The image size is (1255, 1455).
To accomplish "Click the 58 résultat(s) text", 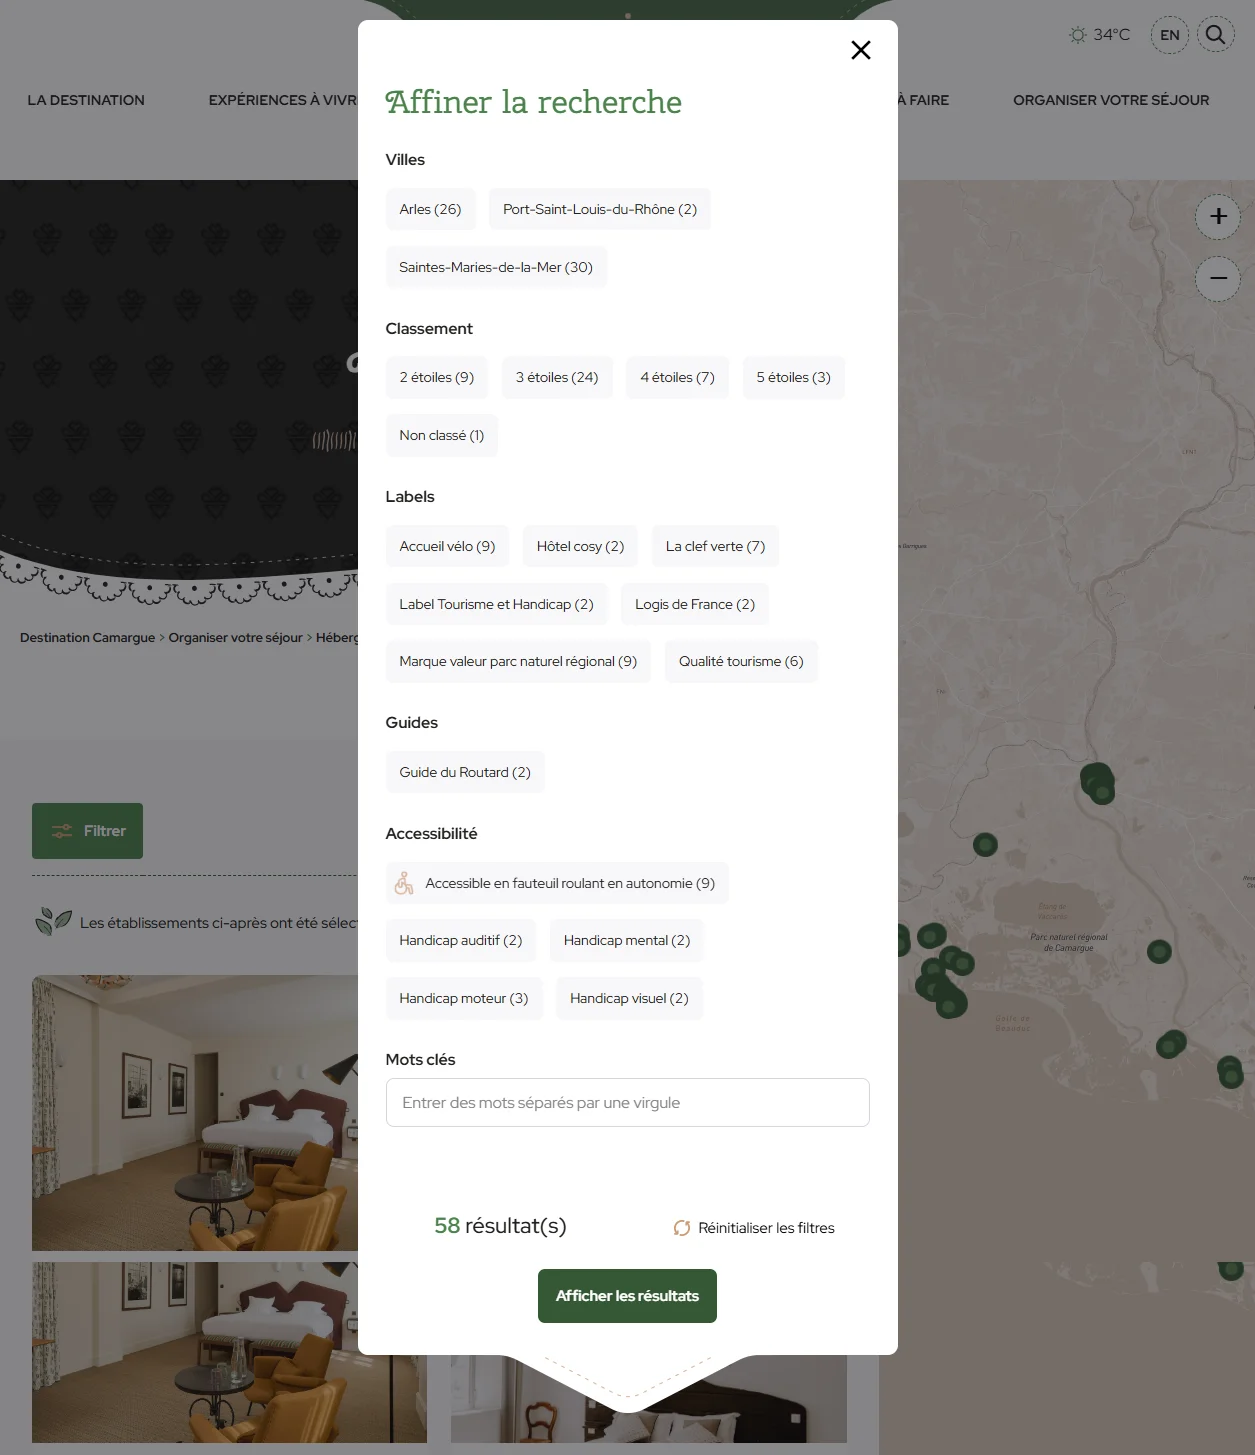I will tap(500, 1226).
